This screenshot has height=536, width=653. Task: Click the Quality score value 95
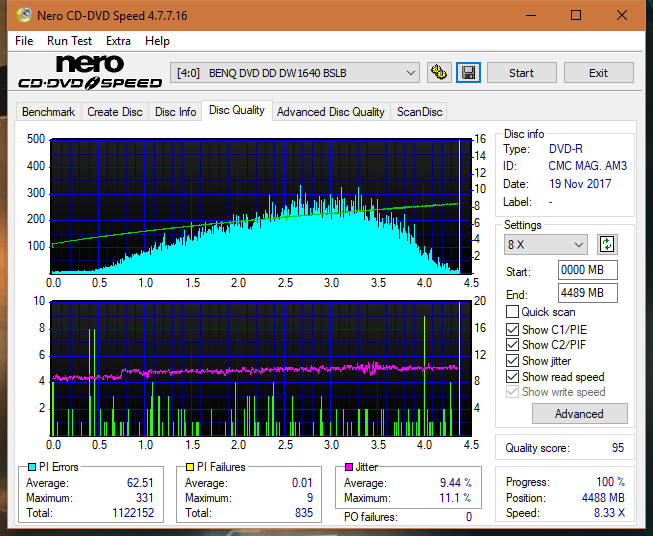pyautogui.click(x=618, y=448)
